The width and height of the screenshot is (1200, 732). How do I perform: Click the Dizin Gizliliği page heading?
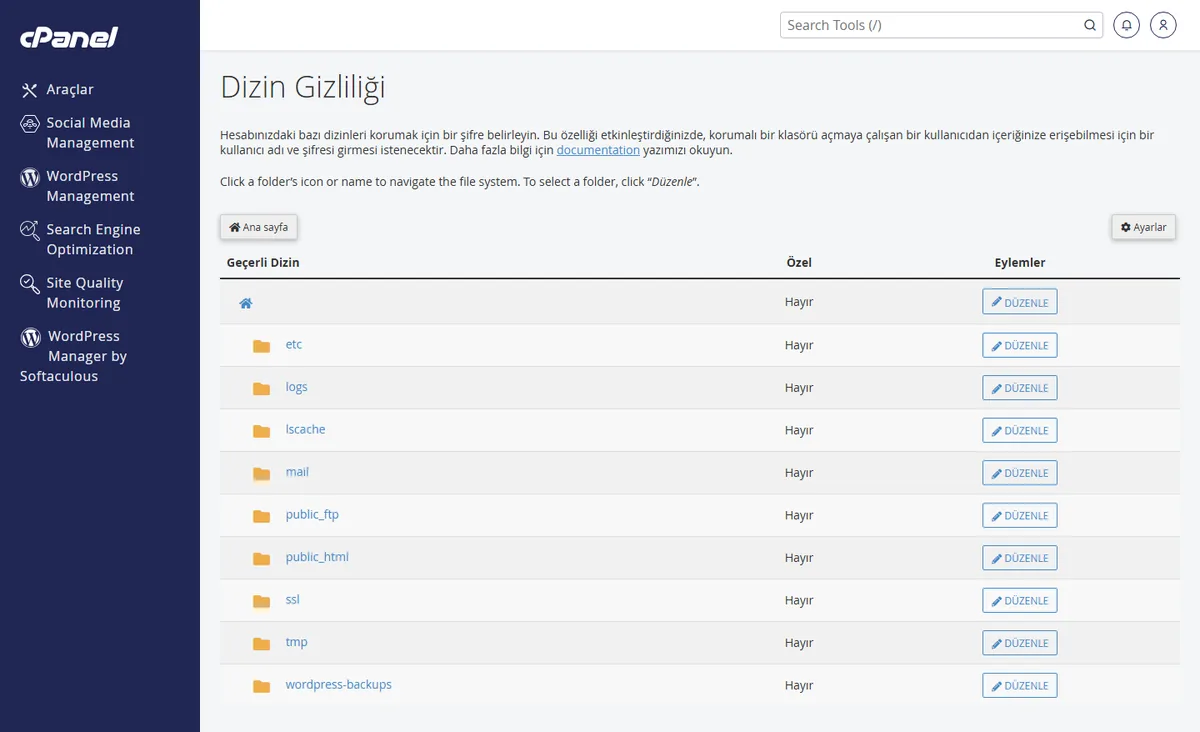click(303, 87)
